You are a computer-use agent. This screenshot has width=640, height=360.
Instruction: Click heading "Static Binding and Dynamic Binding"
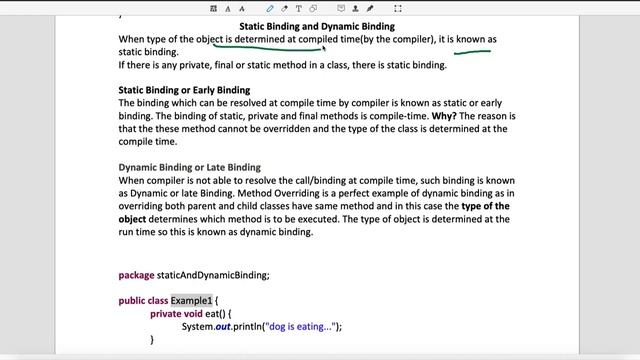pos(317,27)
